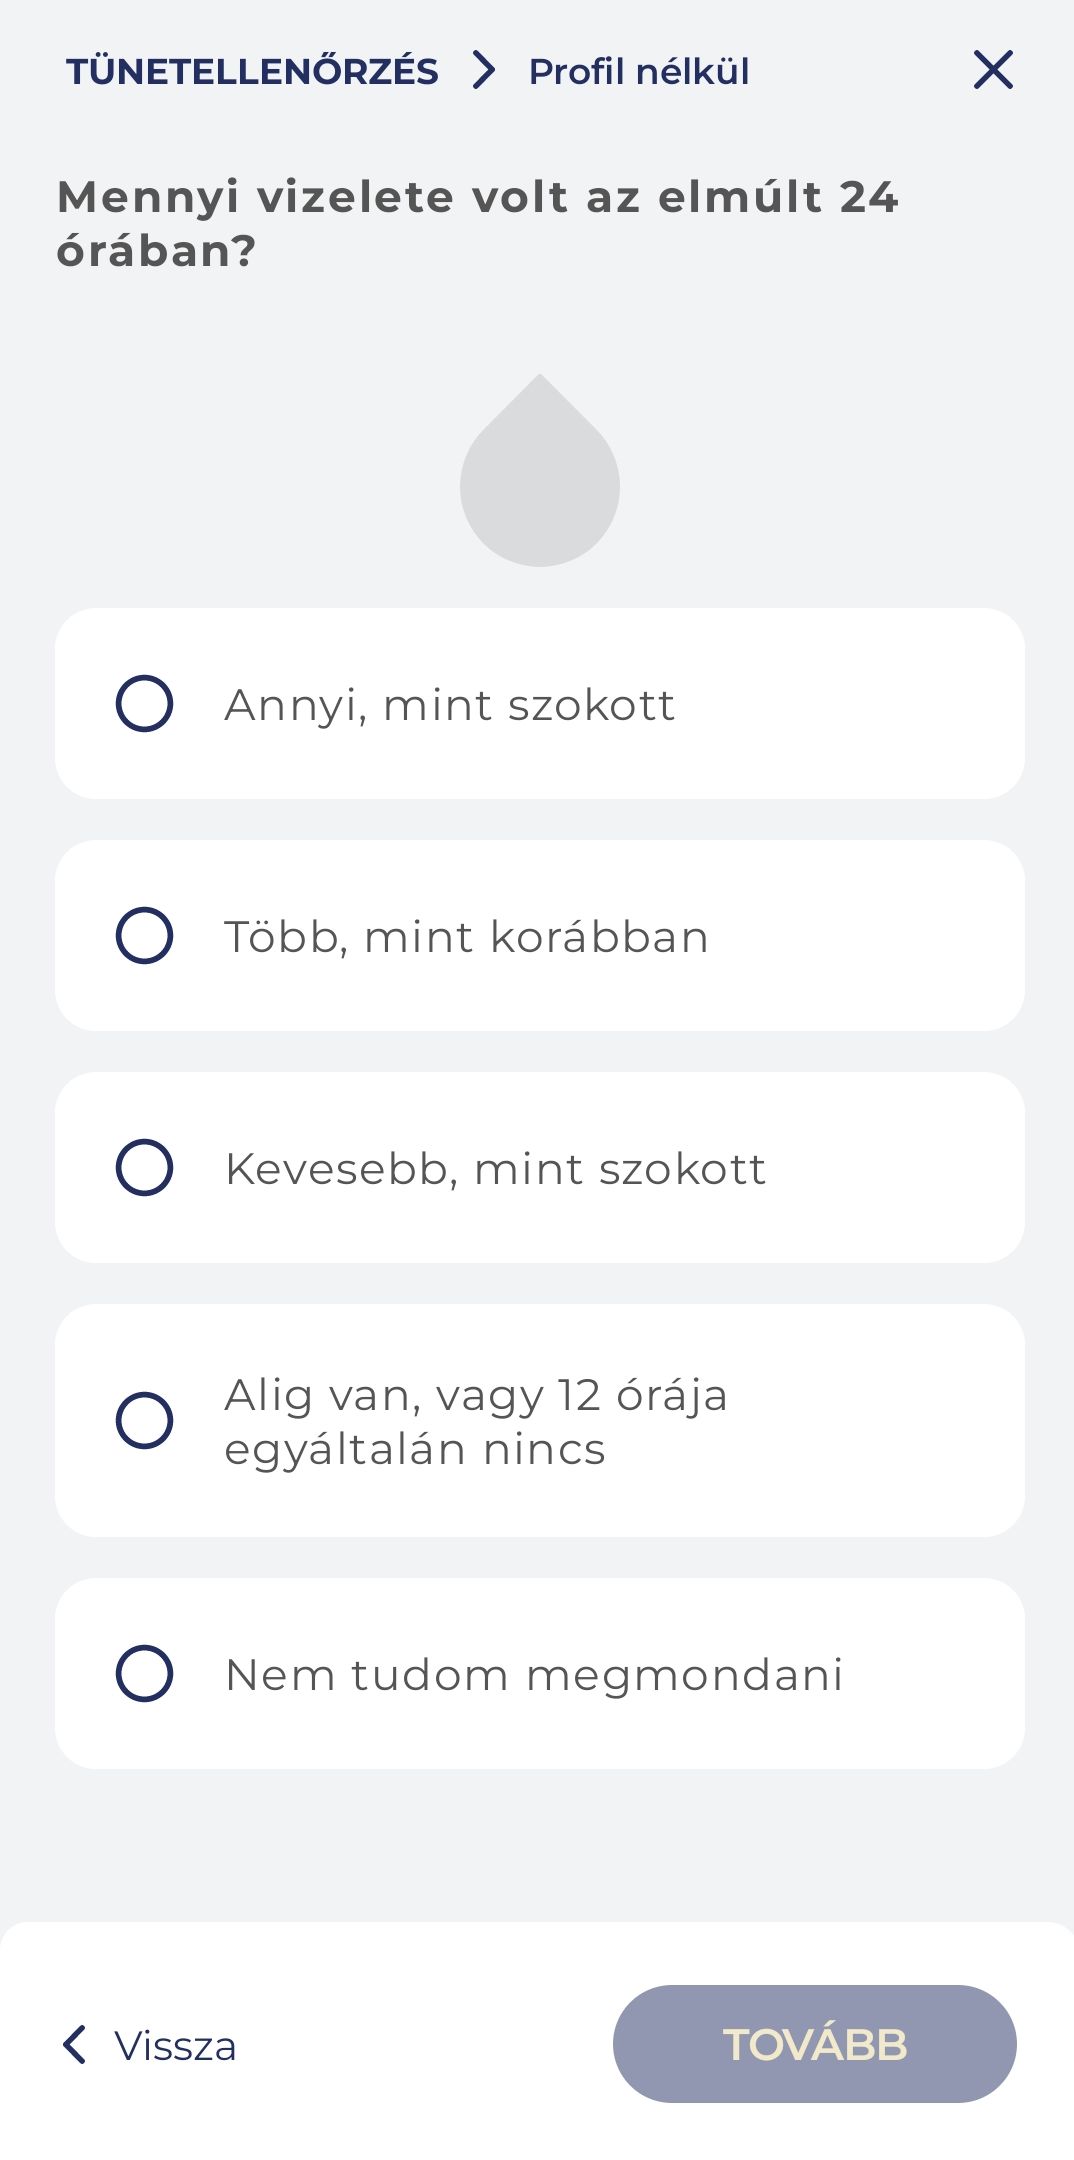The image size is (1074, 2160).
Task: Select radio button for "Nem tudom megmondani"
Action: click(145, 1674)
